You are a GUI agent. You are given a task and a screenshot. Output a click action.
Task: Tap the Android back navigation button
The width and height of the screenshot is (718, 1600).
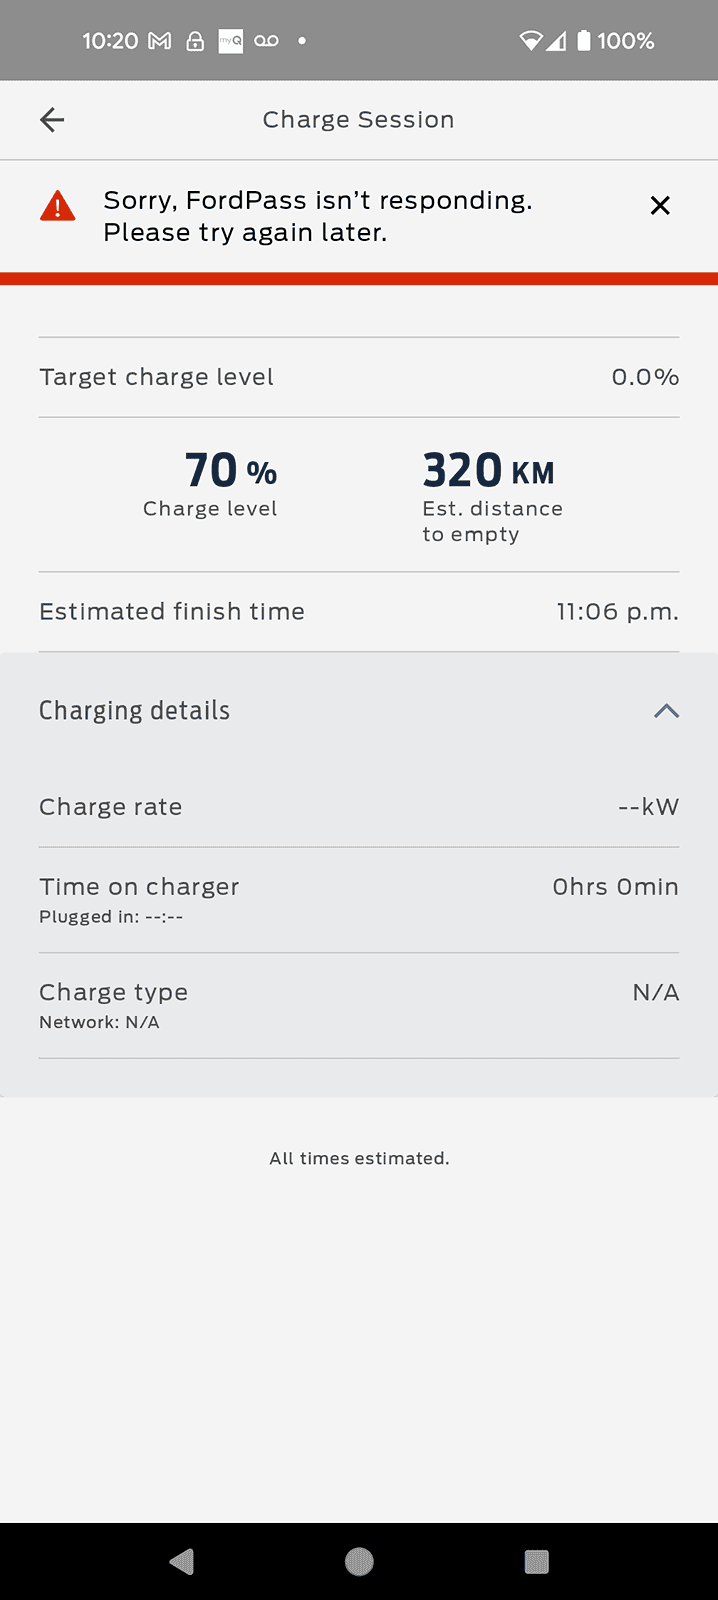pos(182,1561)
